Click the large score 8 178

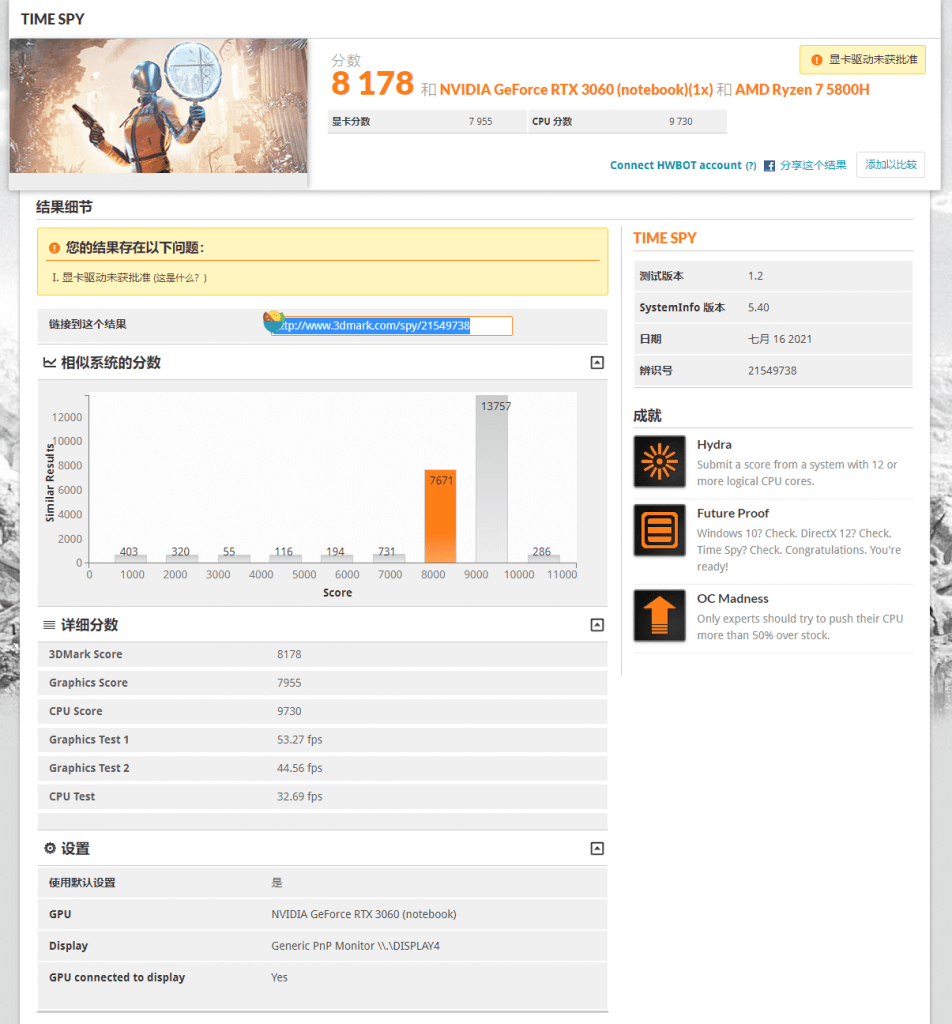pyautogui.click(x=372, y=84)
